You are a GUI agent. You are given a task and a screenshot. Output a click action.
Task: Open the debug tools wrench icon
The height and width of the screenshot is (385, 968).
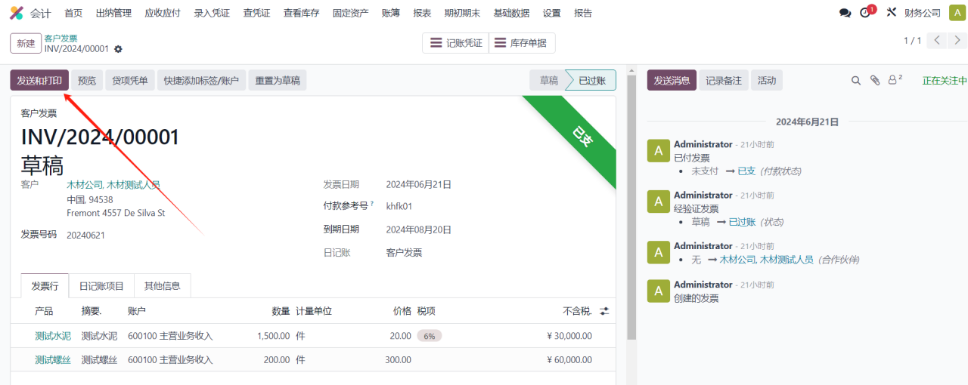890,12
